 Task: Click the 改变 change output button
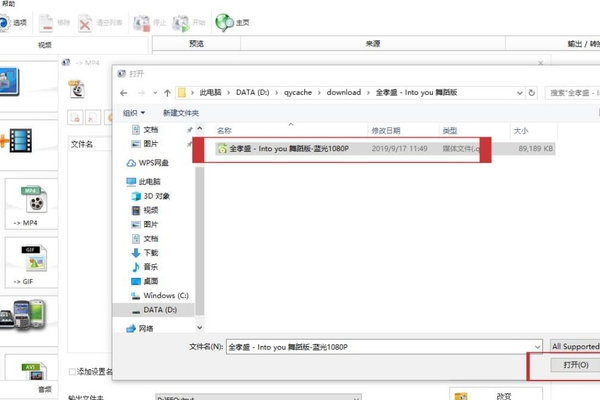pos(496,395)
